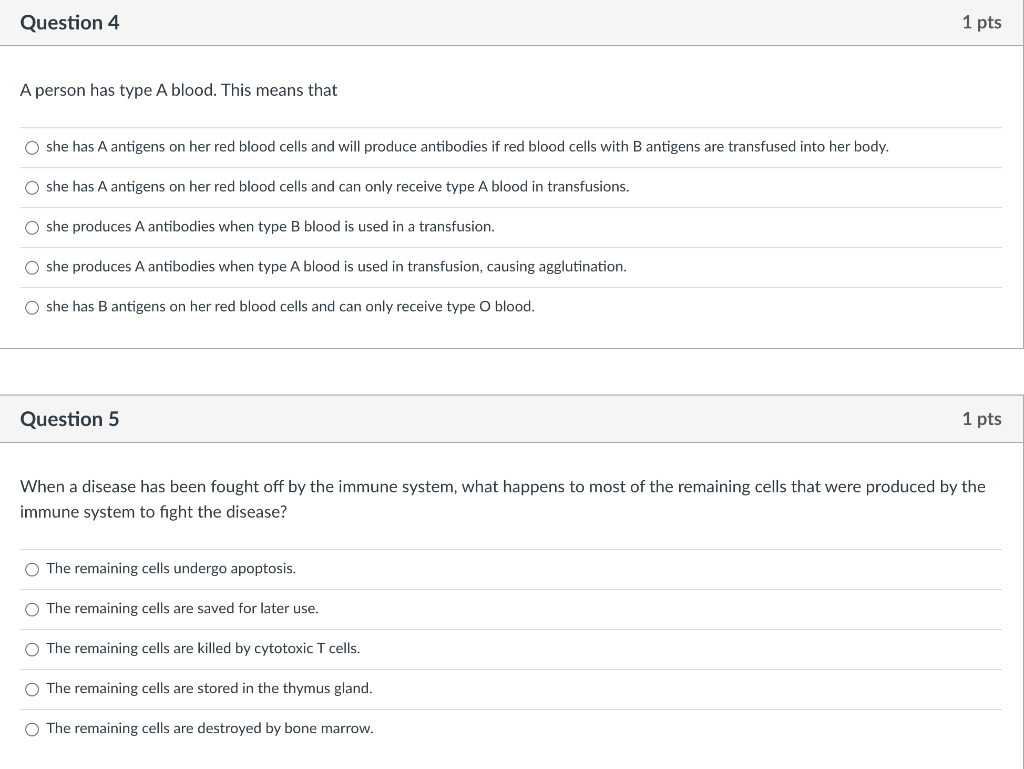Image resolution: width=1024 pixels, height=769 pixels.
Task: Select answer 'A antigens… B antigens are transfused'
Action: (32, 148)
